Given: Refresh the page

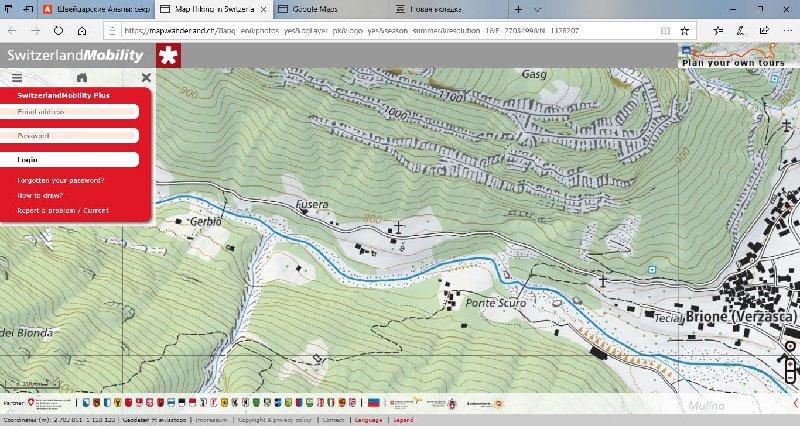Looking at the screenshot, I should (58, 31).
